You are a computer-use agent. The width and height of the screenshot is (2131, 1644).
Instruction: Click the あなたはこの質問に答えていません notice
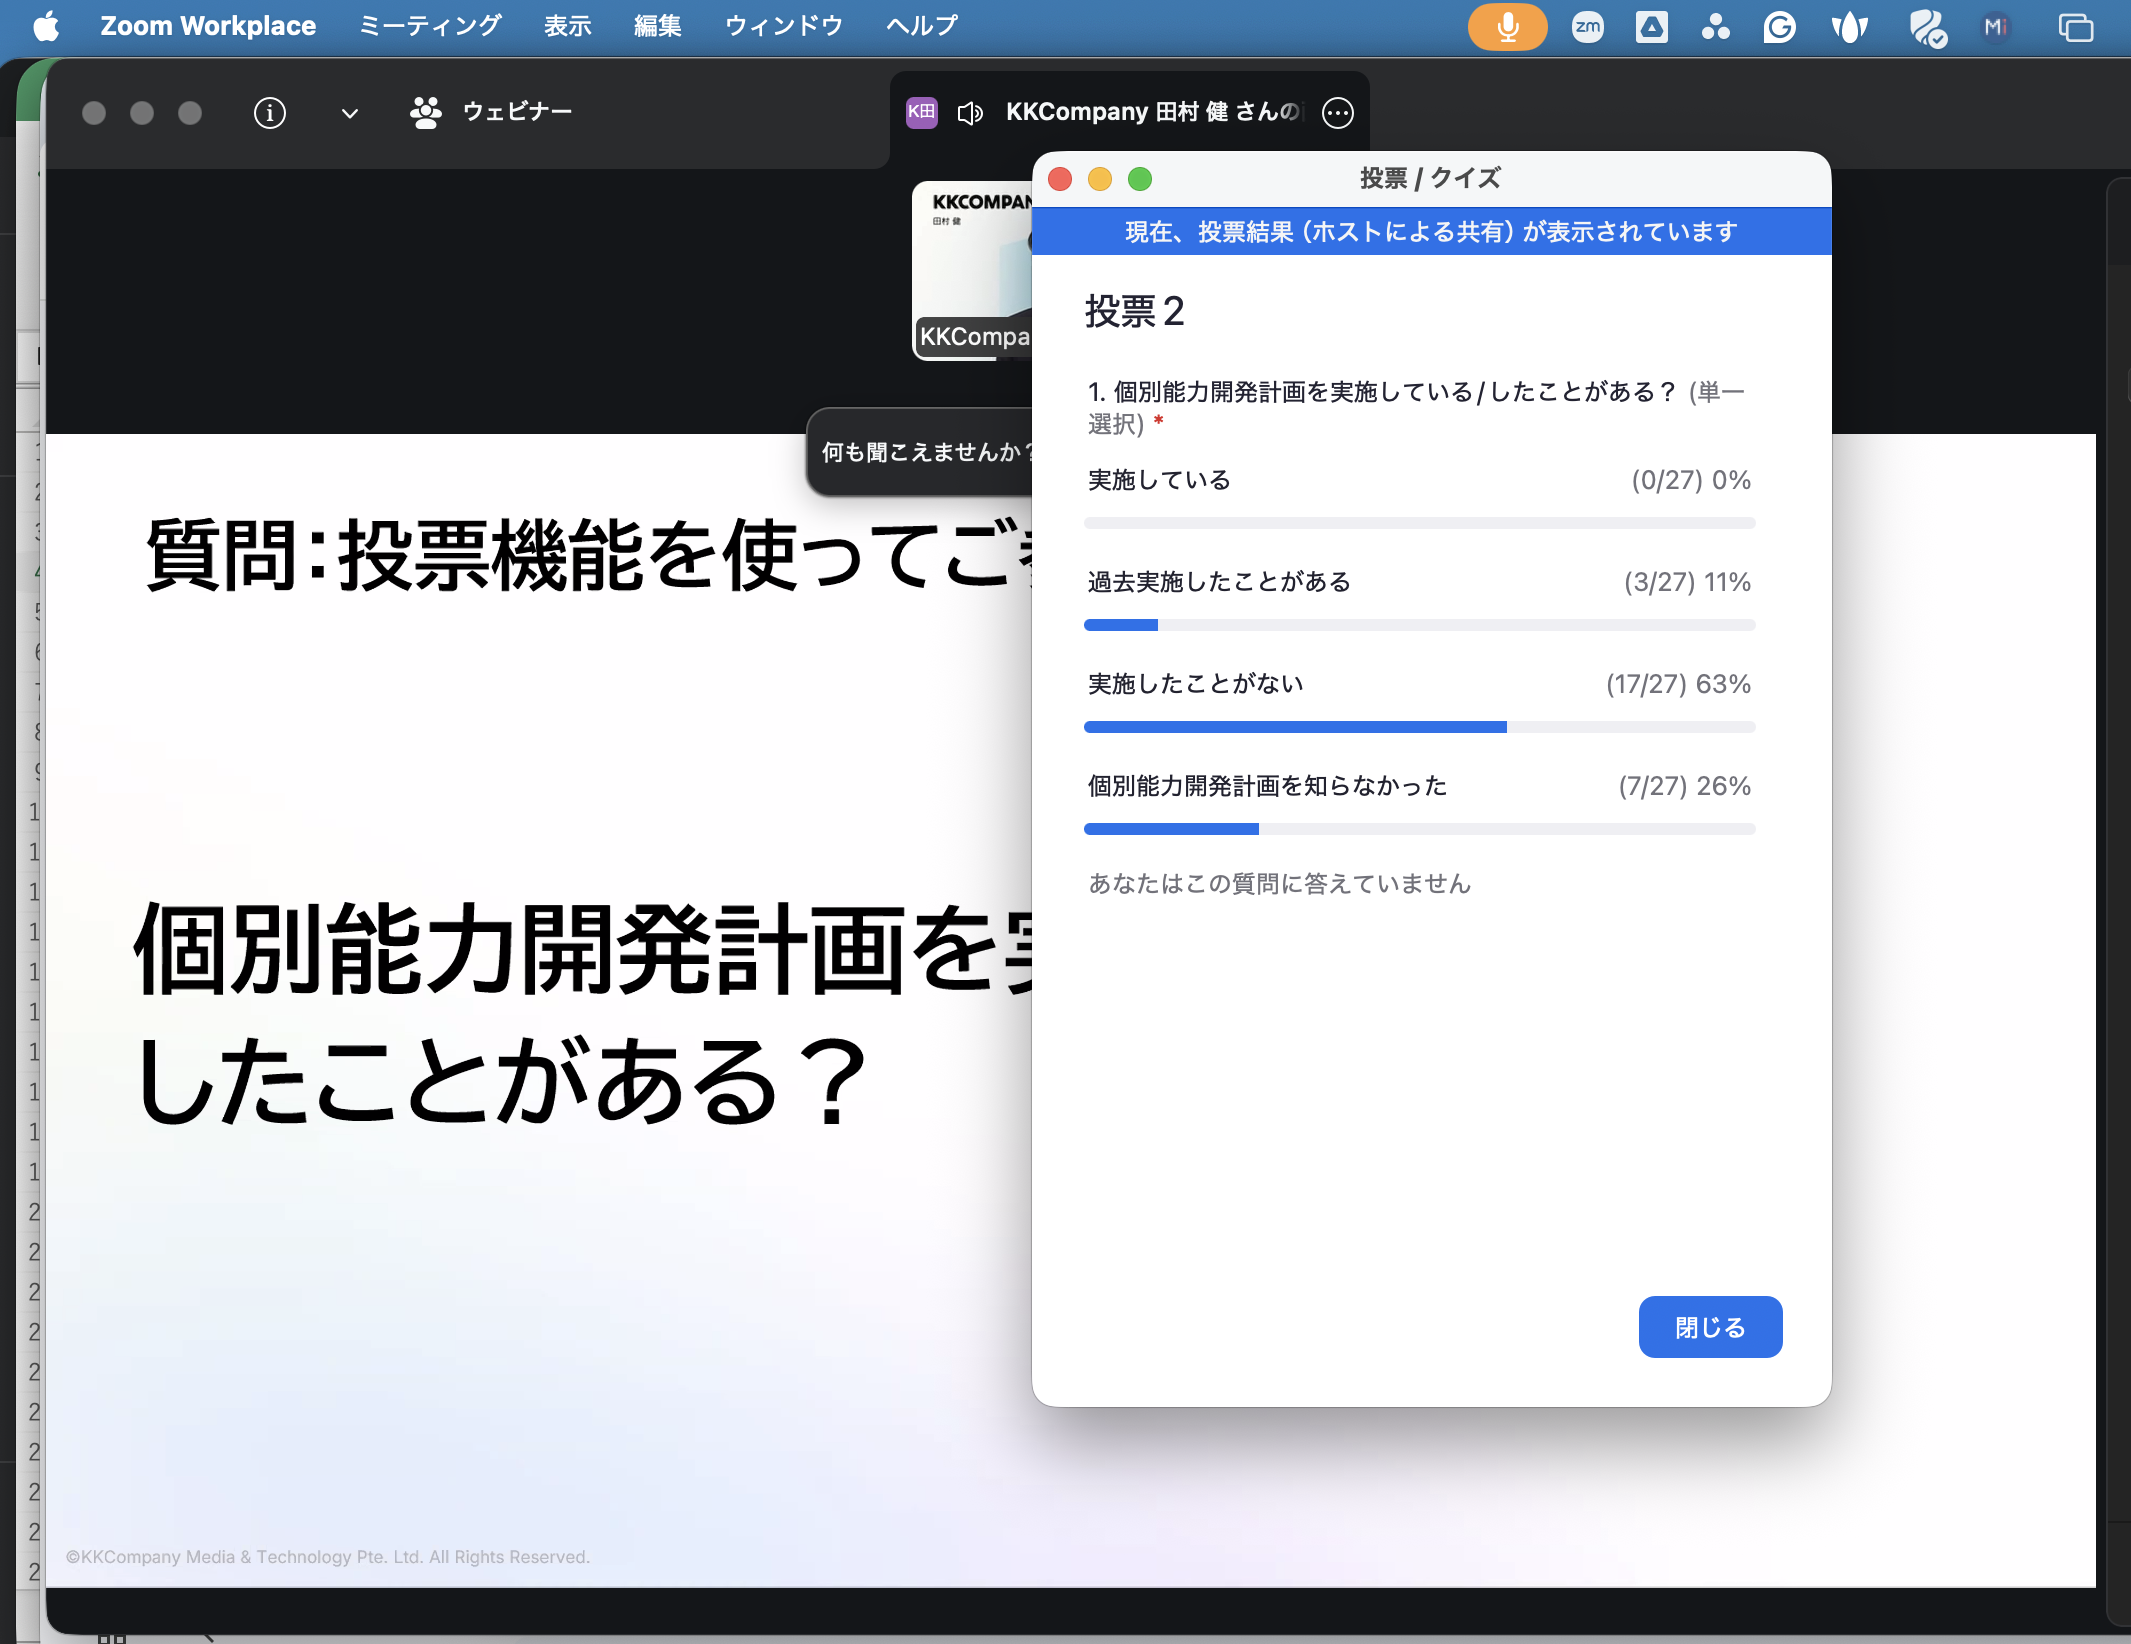pos(1279,884)
